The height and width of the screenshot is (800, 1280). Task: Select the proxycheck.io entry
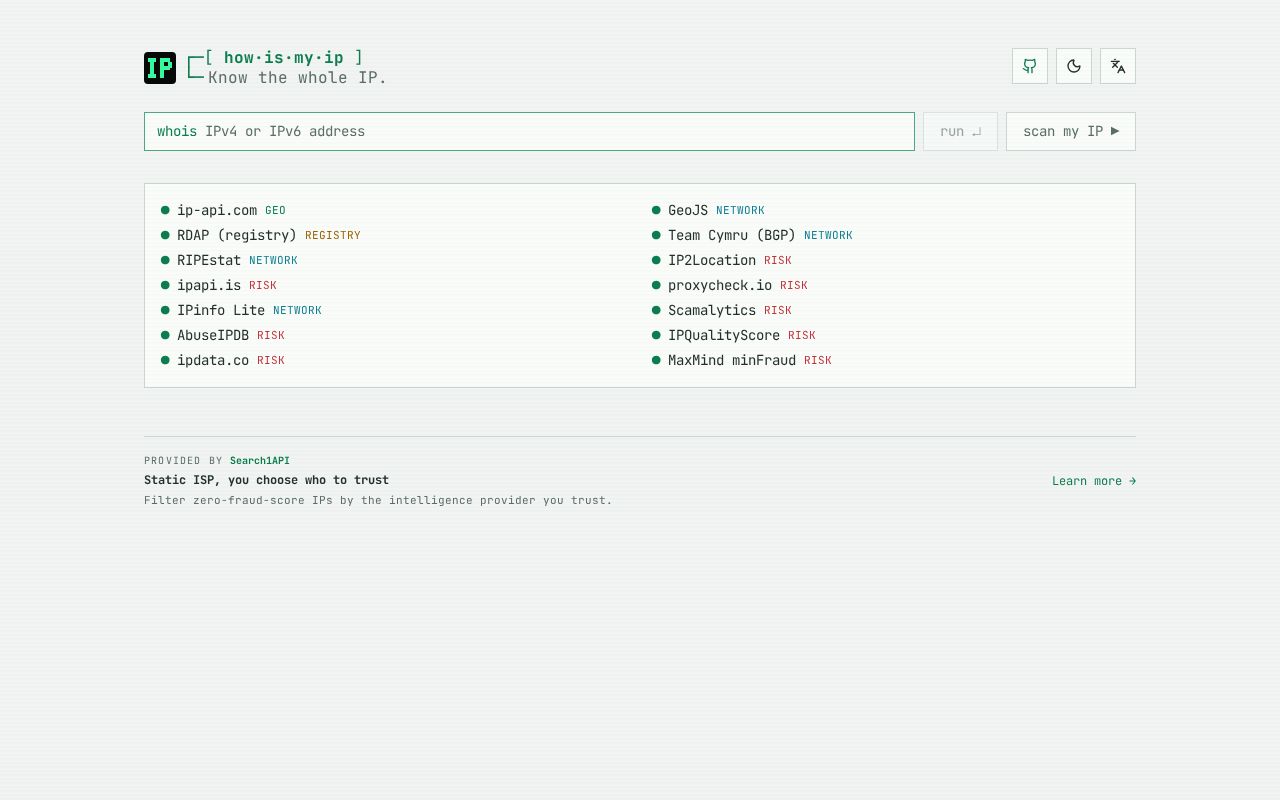[x=730, y=285]
